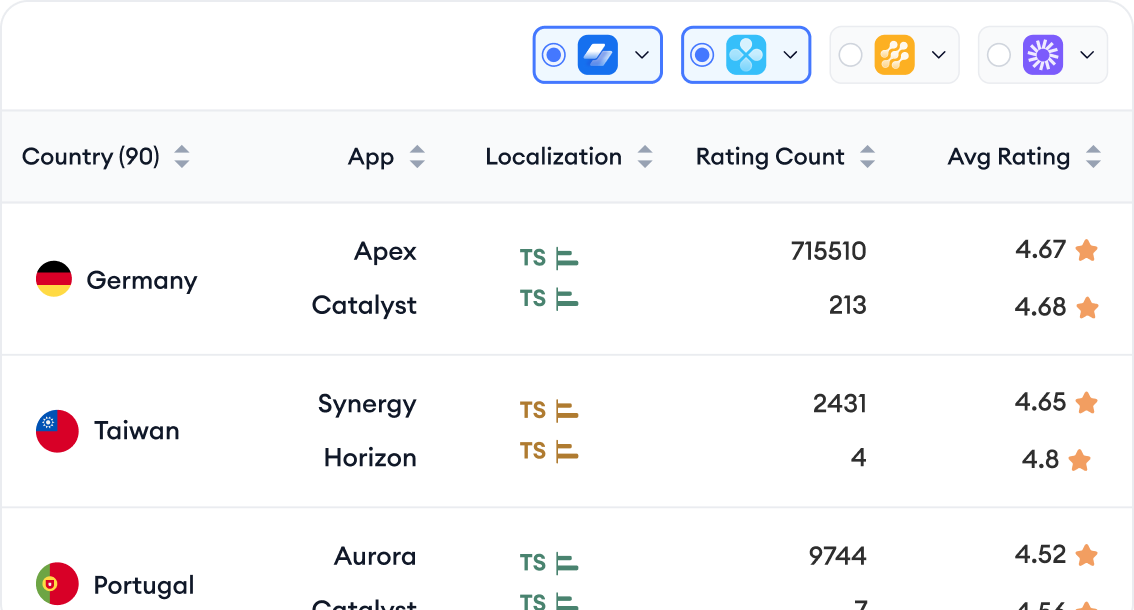Open dropdown chevron beside four-petal app
Viewport: 1134px width, 610px height.
(790, 55)
